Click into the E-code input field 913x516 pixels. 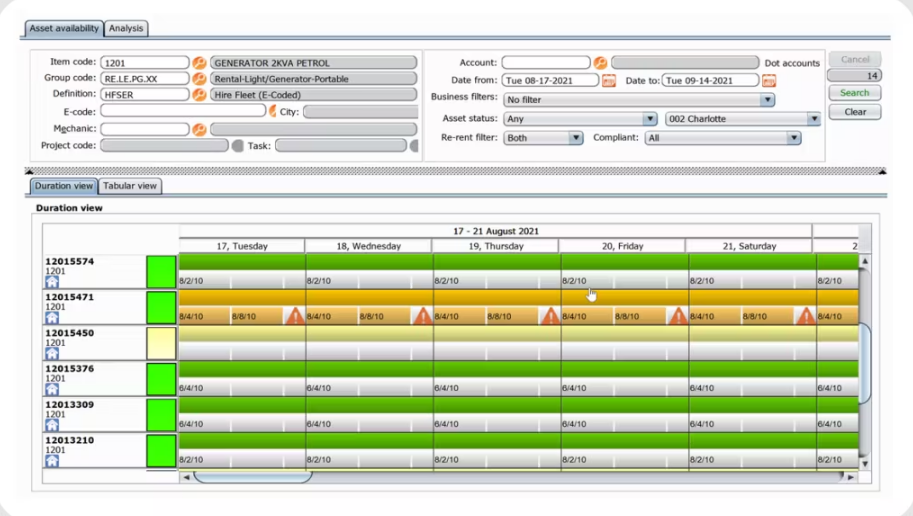pyautogui.click(x=182, y=112)
